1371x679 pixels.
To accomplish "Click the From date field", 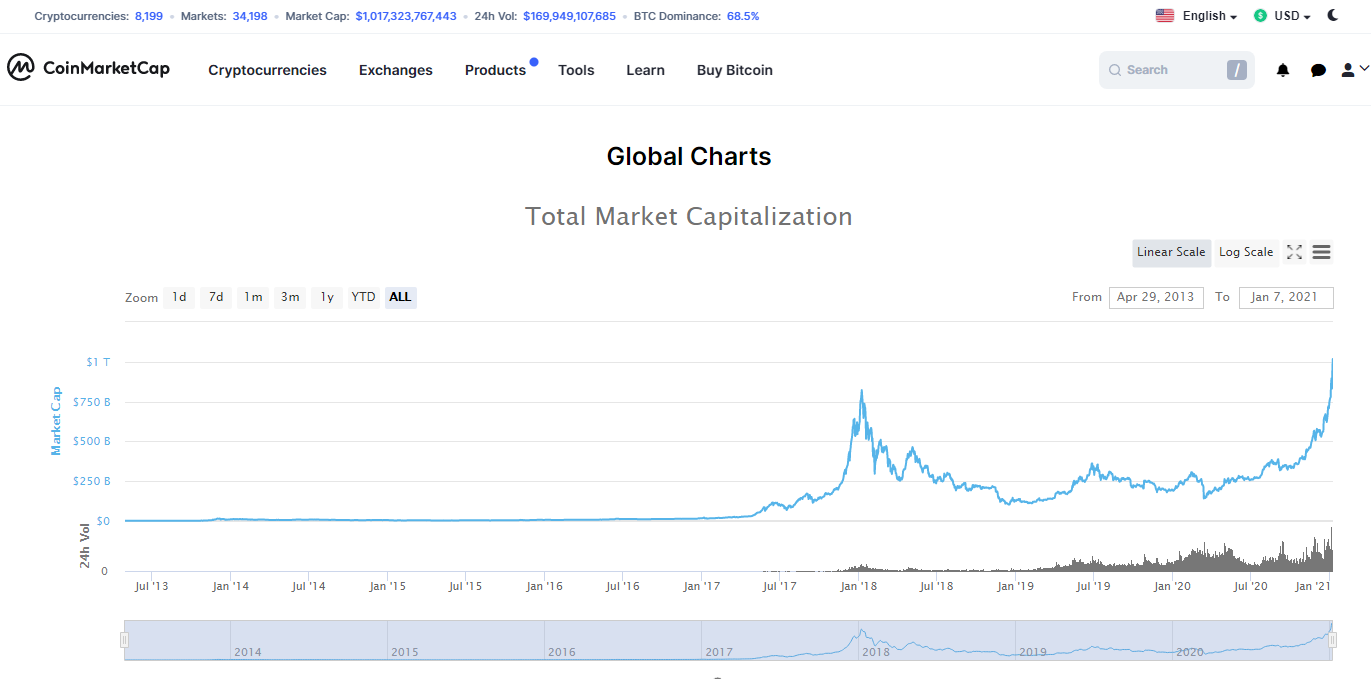I will (1156, 297).
